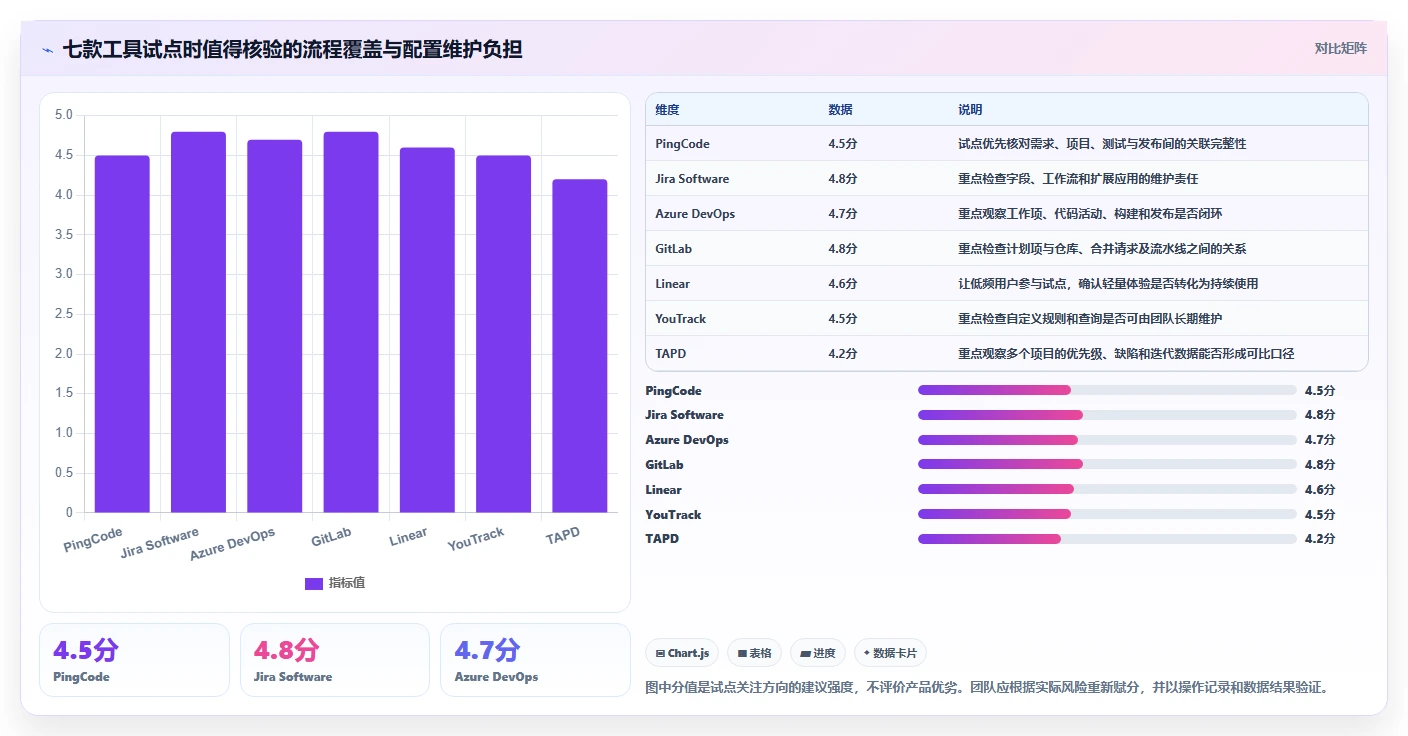Screen dimensions: 1408x736
Task: Click the YouTrack progress bar
Action: pos(1107,514)
